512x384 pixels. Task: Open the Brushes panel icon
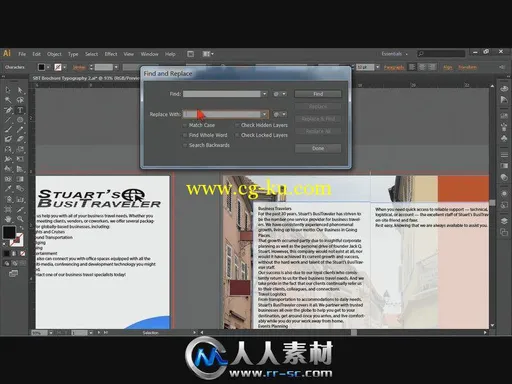click(504, 127)
